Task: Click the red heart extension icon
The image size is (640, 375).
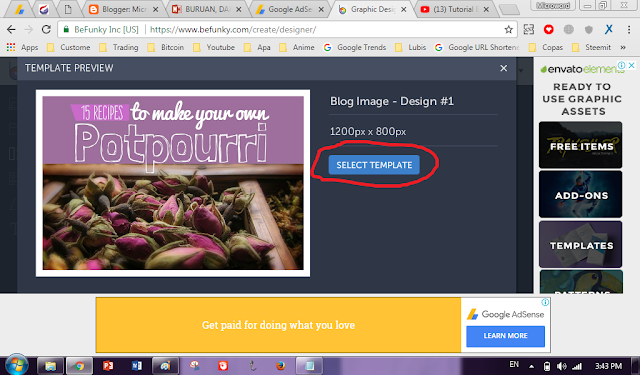Action: click(x=549, y=29)
